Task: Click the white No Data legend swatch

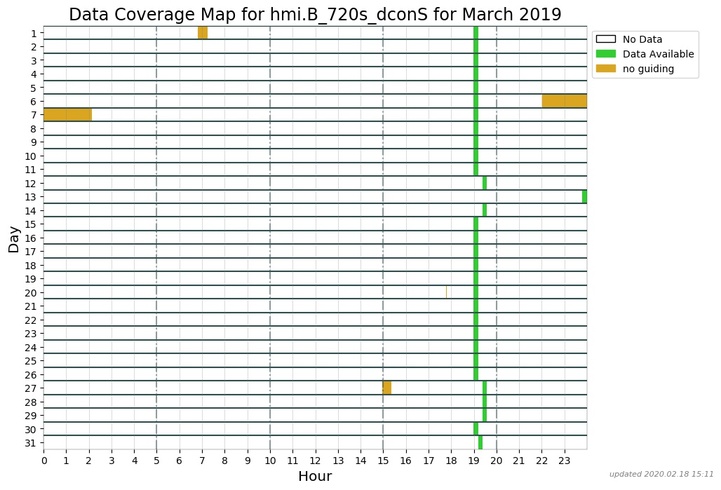Action: 606,39
